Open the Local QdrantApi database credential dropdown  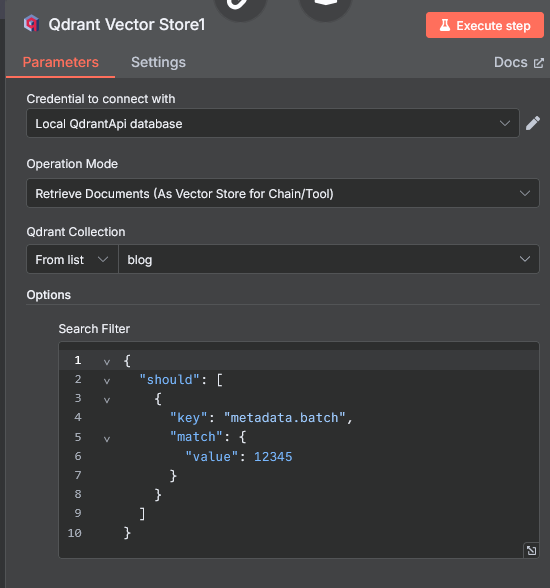(x=273, y=123)
